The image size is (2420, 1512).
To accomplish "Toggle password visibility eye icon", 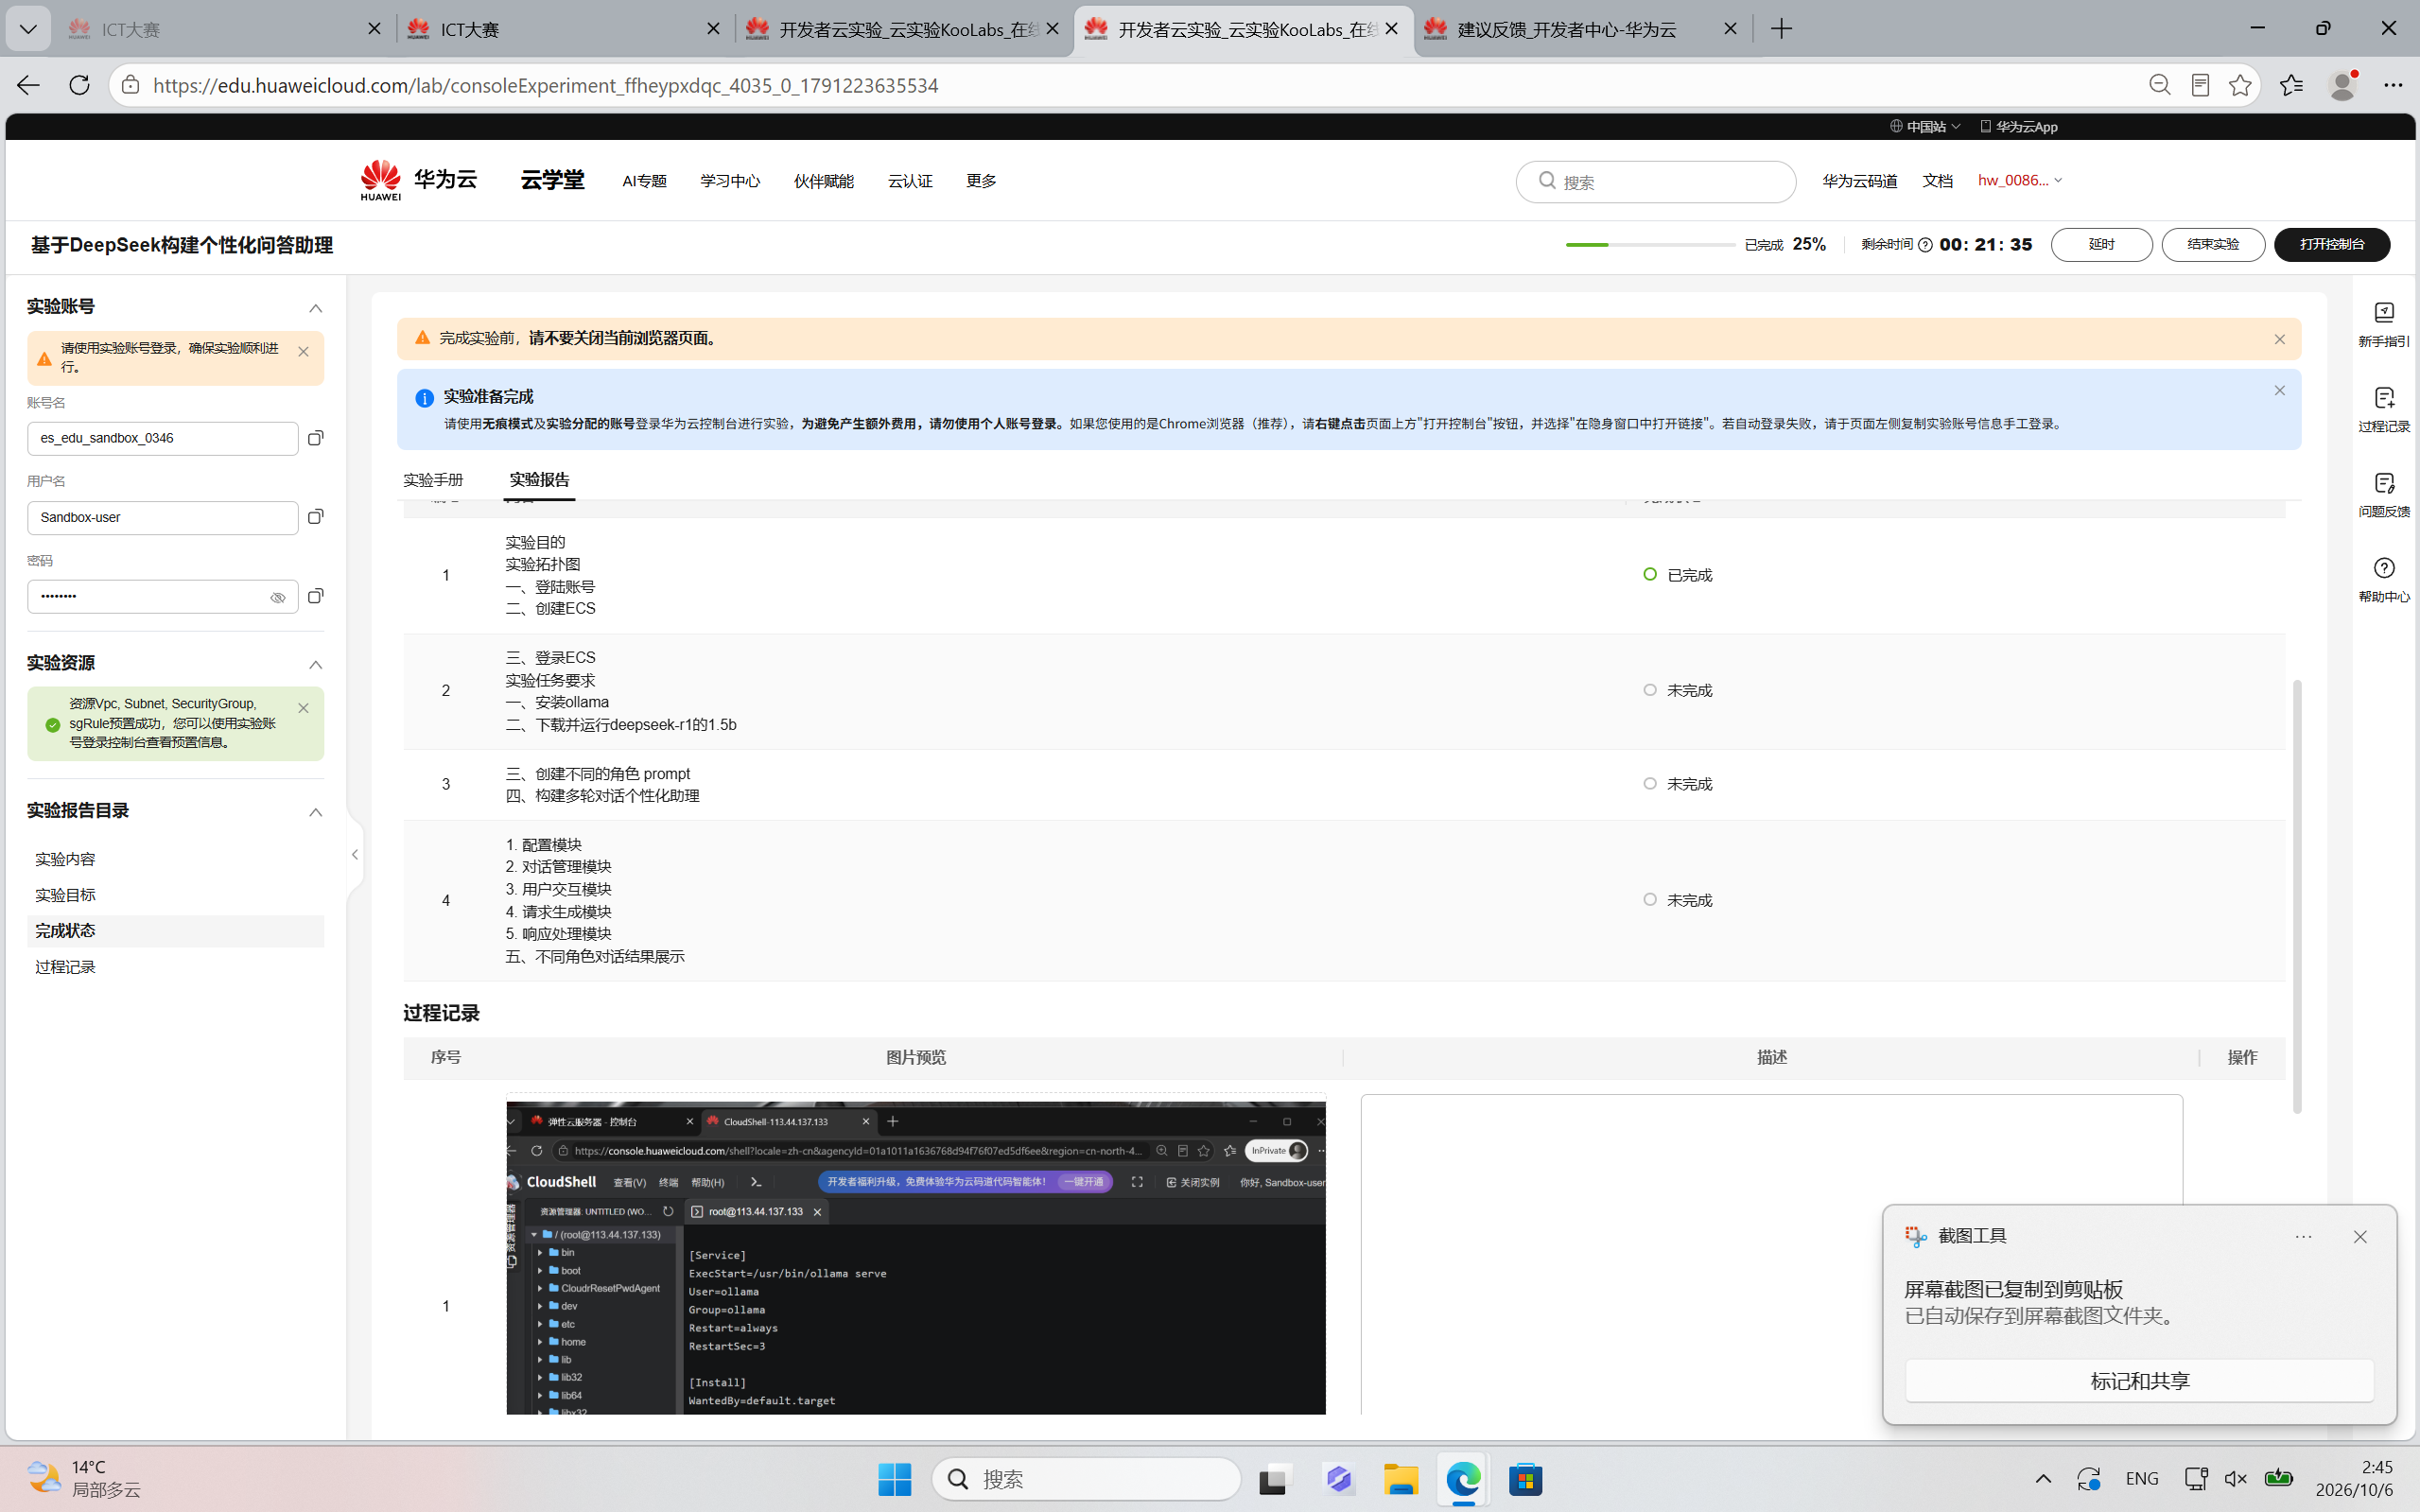I will (x=278, y=597).
